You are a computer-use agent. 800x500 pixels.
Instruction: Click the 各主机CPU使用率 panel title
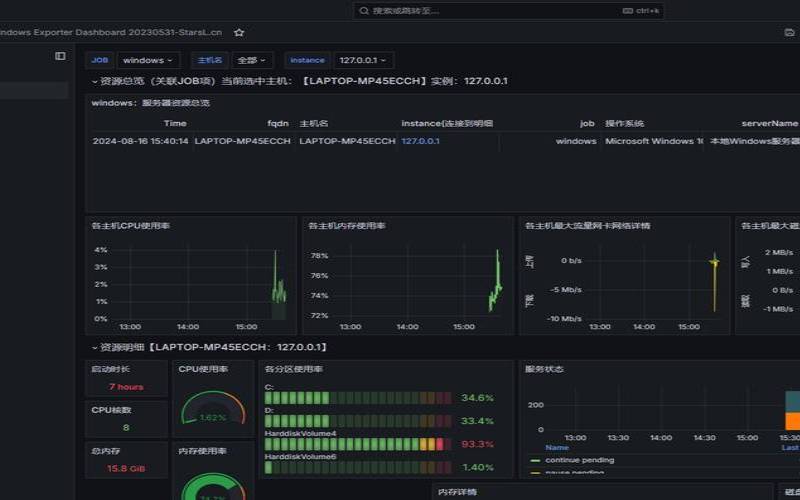coord(131,226)
